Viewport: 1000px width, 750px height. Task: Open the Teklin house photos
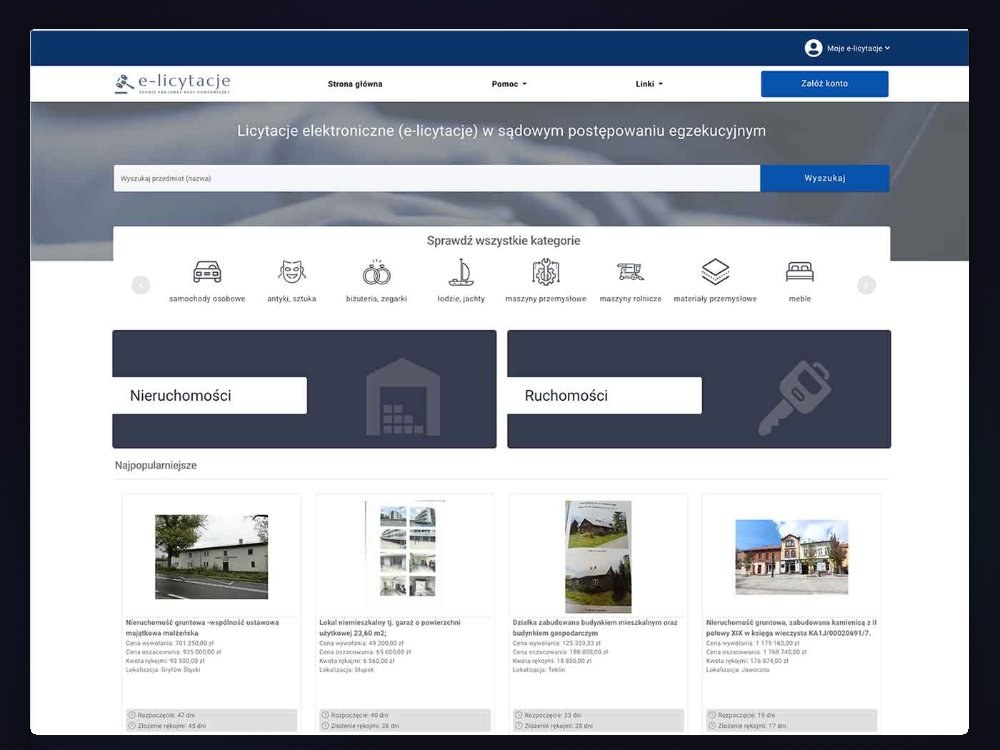[x=598, y=556]
